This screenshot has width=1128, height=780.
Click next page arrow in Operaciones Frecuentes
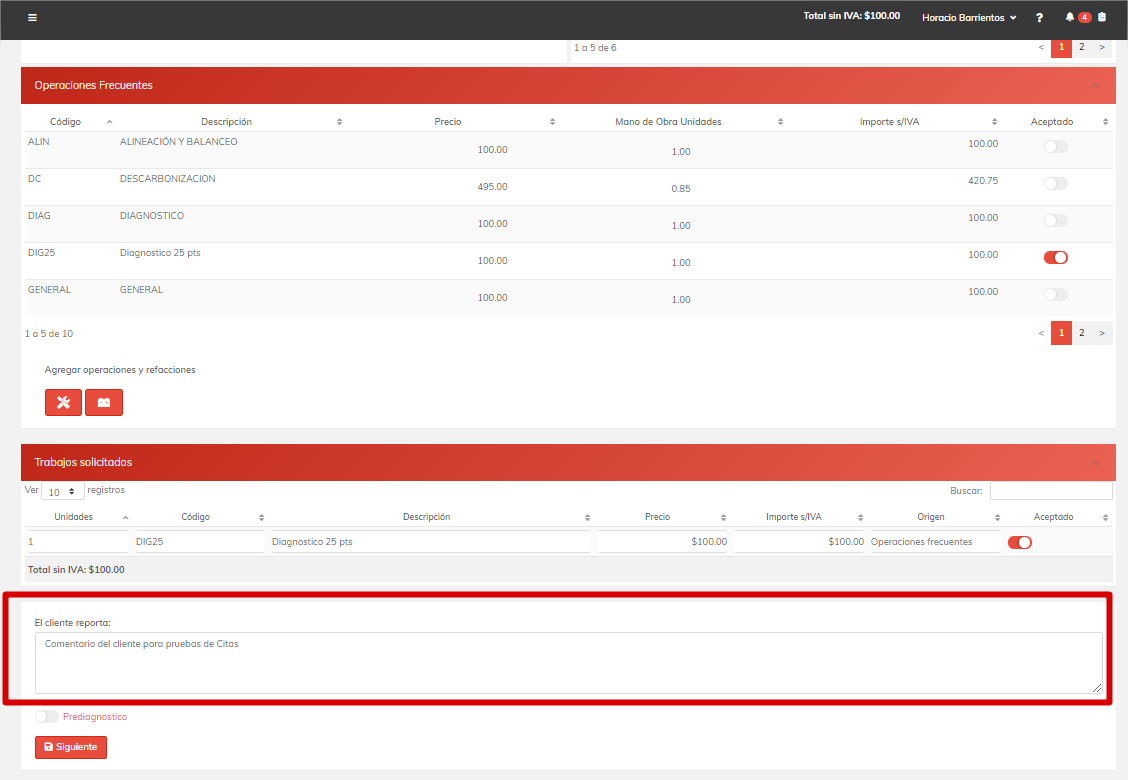pyautogui.click(x=1102, y=333)
